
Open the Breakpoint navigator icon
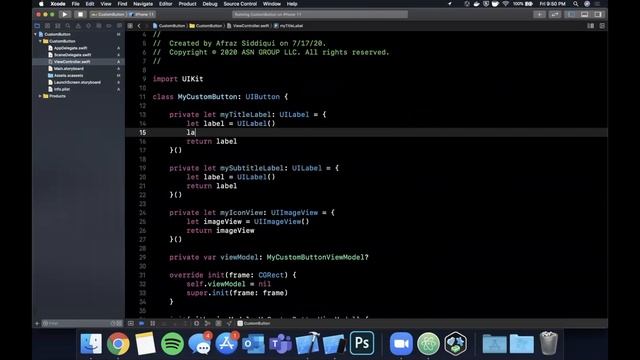coord(109,26)
